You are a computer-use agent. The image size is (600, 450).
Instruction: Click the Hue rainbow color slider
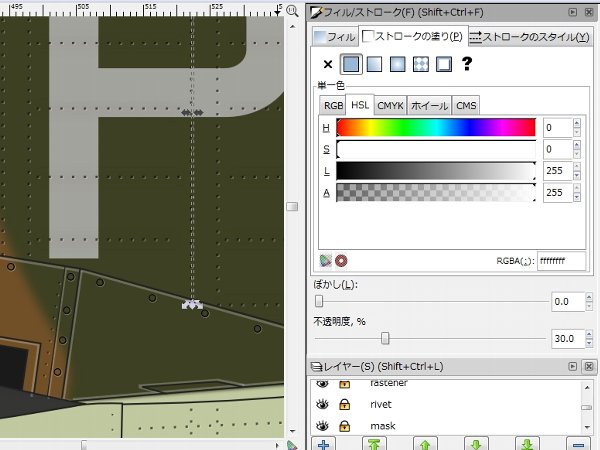[x=436, y=127]
